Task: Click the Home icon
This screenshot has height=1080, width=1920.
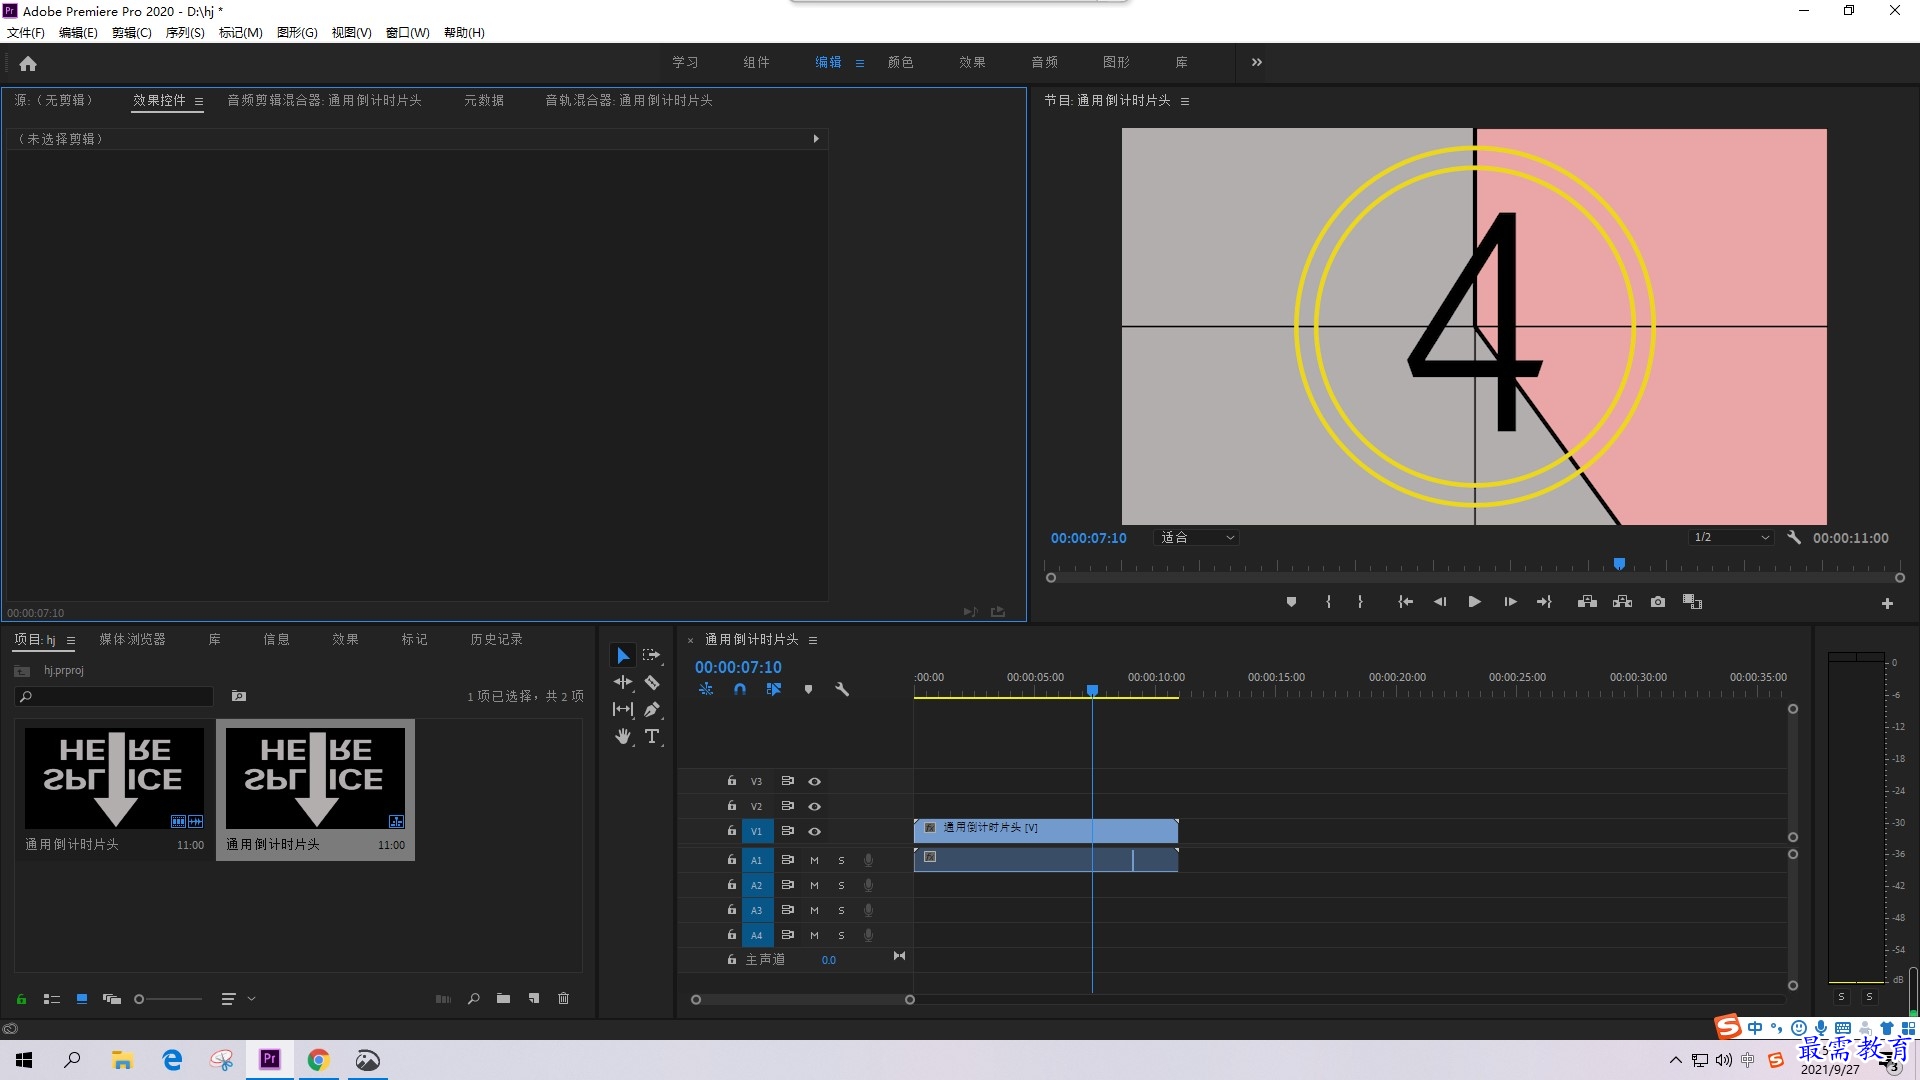Action: click(28, 63)
